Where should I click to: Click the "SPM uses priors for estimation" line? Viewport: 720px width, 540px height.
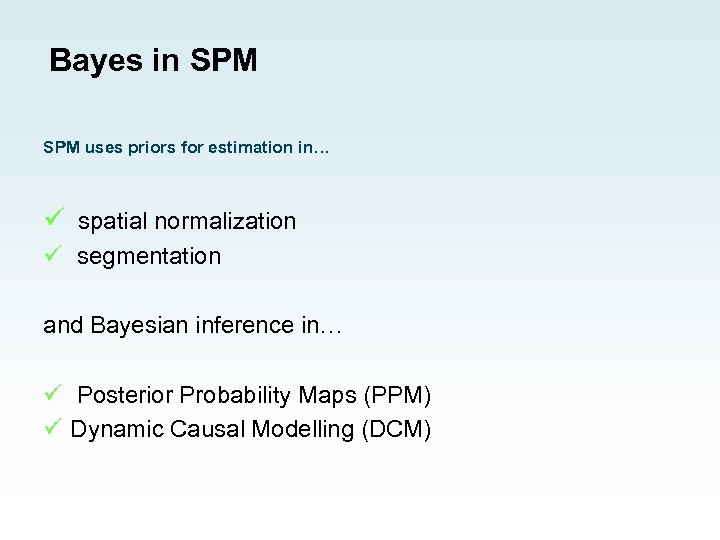click(186, 148)
